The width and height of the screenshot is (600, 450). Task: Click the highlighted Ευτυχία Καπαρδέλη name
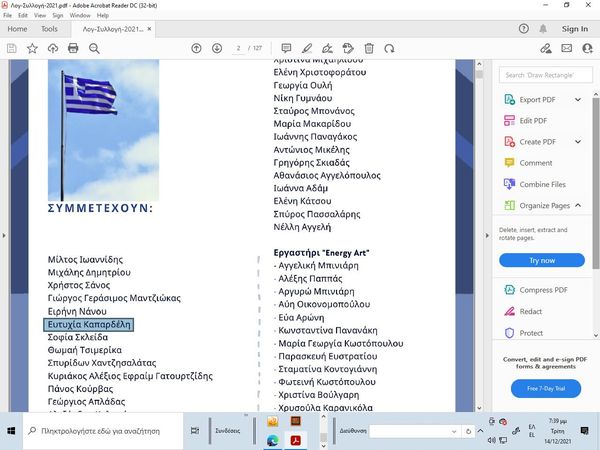click(x=89, y=324)
